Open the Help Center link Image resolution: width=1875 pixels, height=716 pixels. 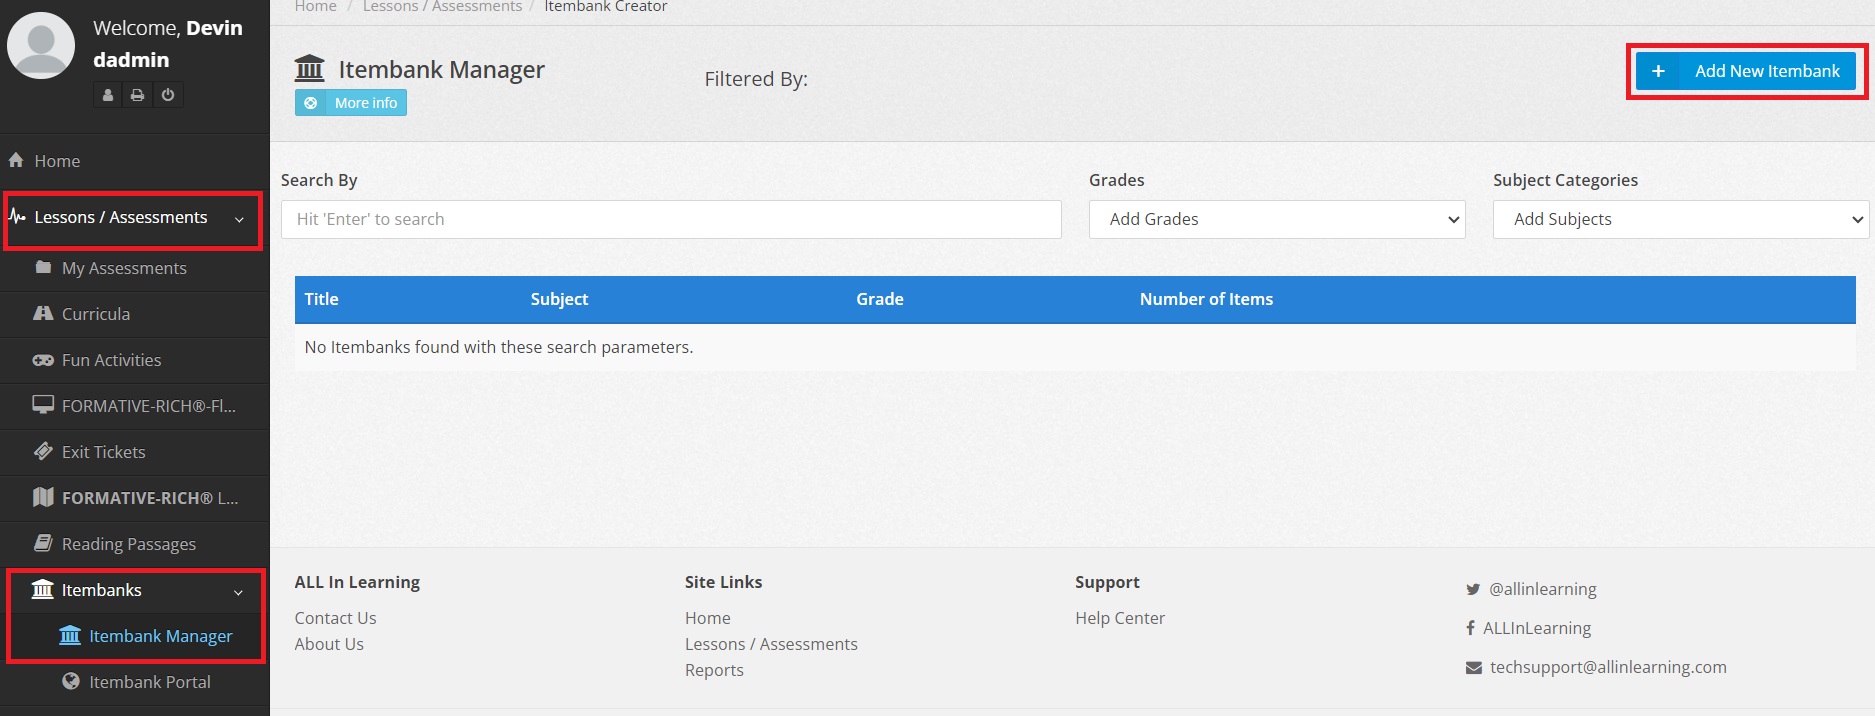tap(1120, 618)
